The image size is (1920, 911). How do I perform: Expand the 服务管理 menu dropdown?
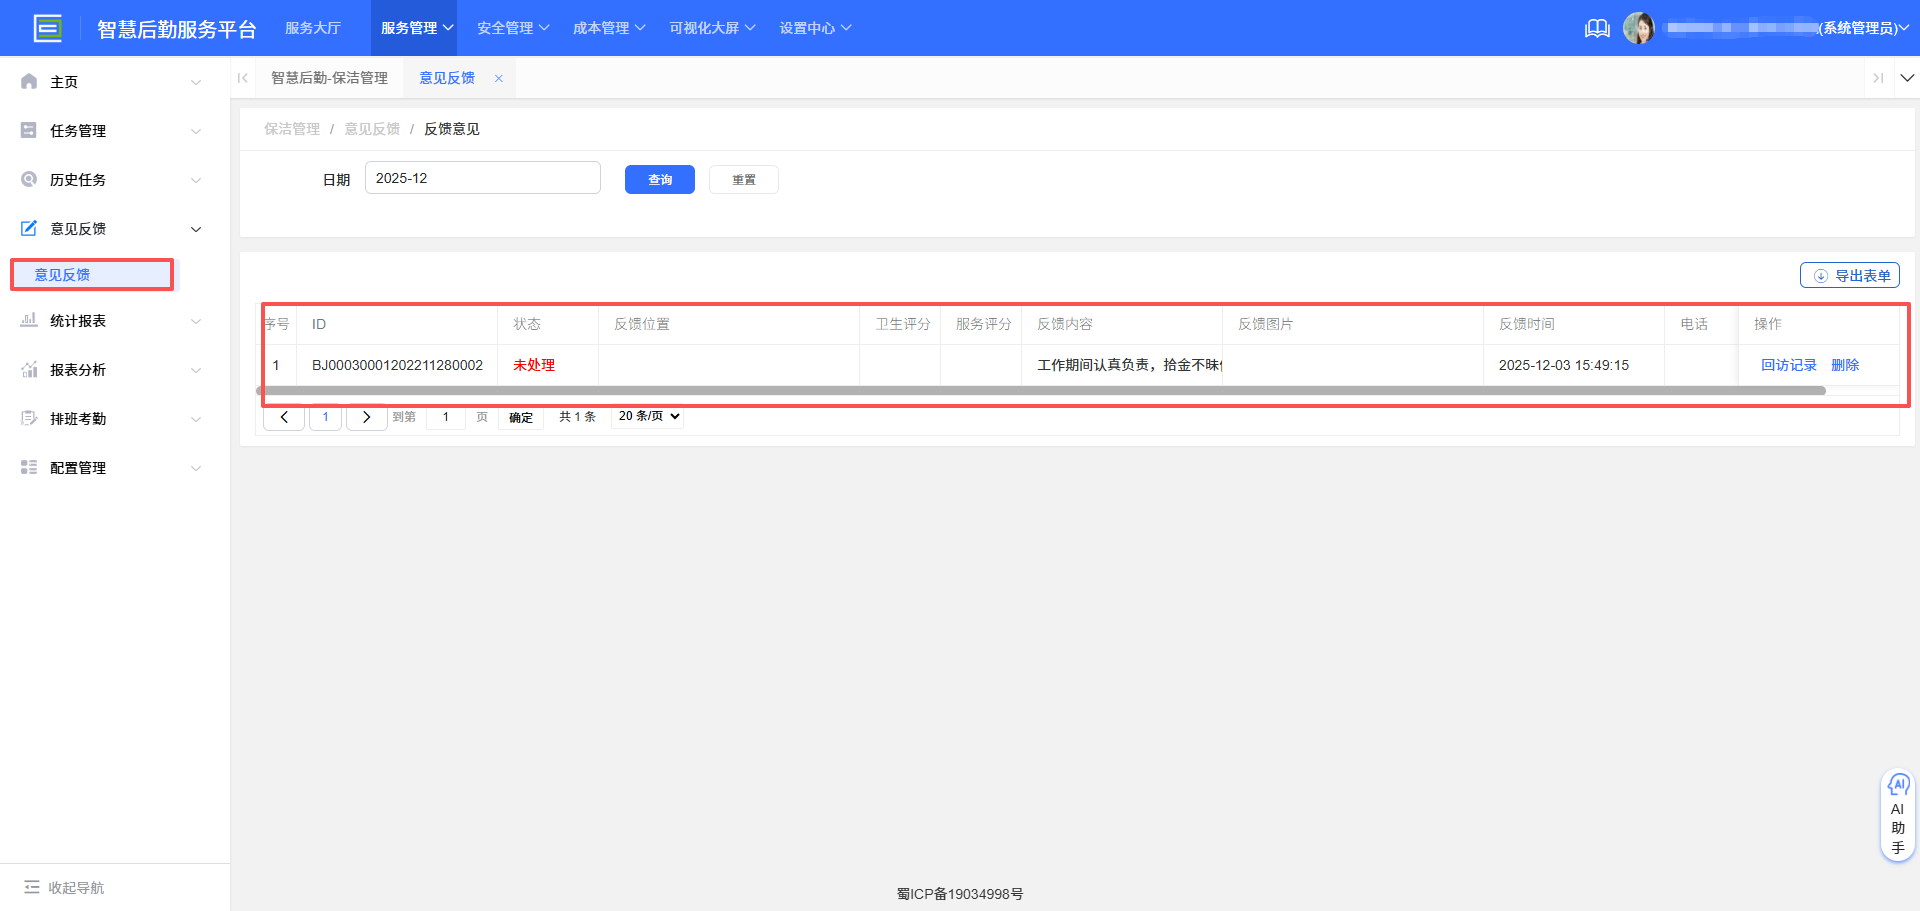click(414, 27)
